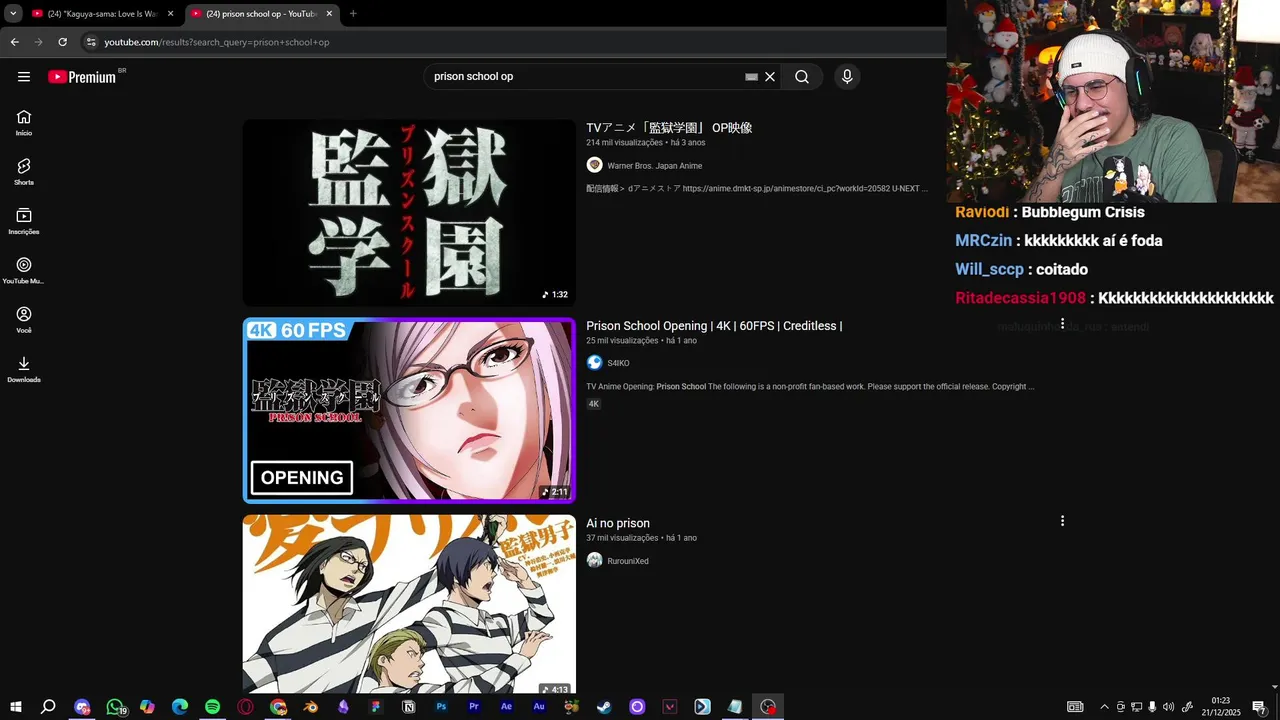Open the Windows Start menu
Viewport: 1280px width, 720px height.
[x=16, y=707]
